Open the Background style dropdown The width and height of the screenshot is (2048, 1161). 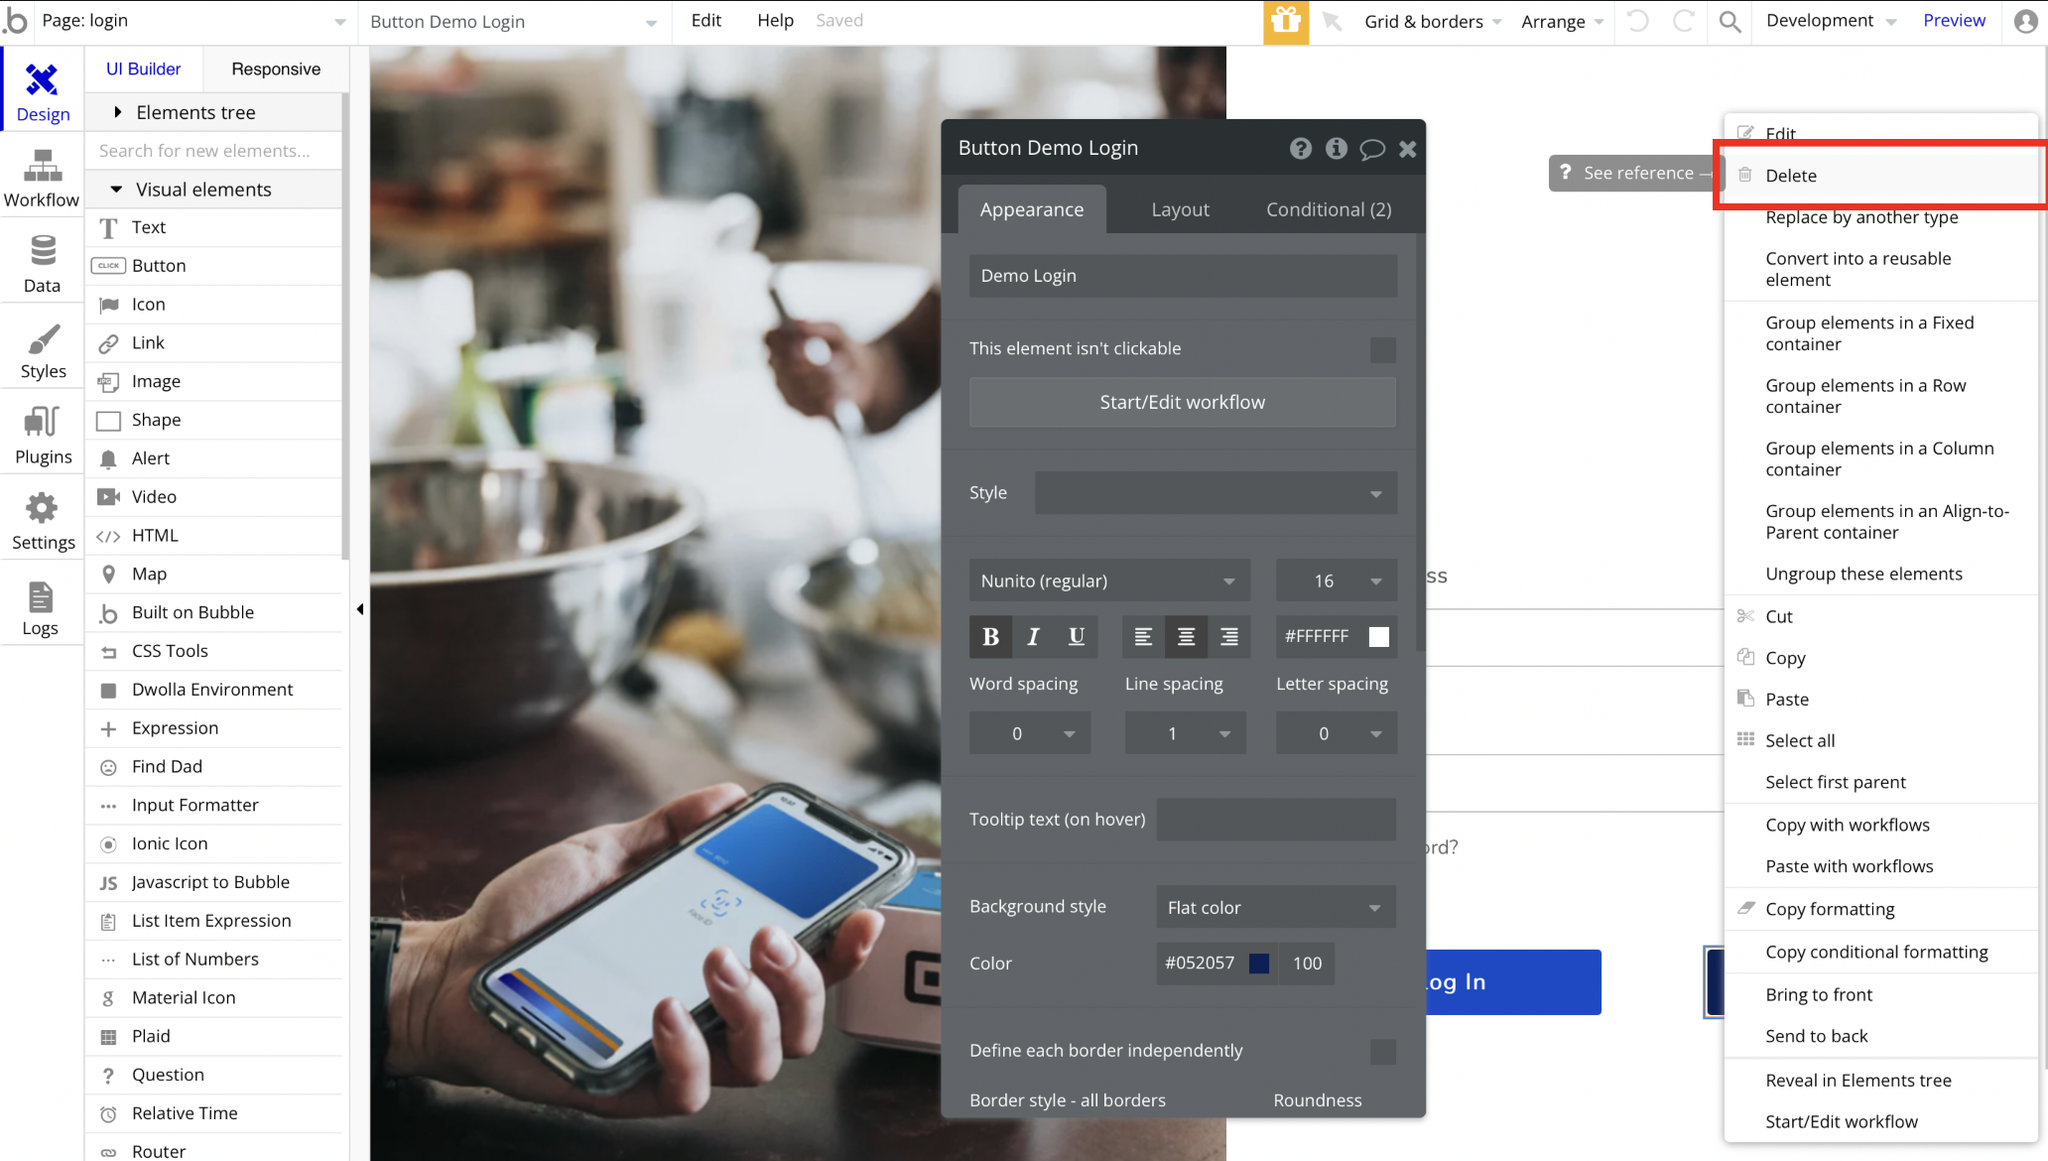tap(1274, 906)
